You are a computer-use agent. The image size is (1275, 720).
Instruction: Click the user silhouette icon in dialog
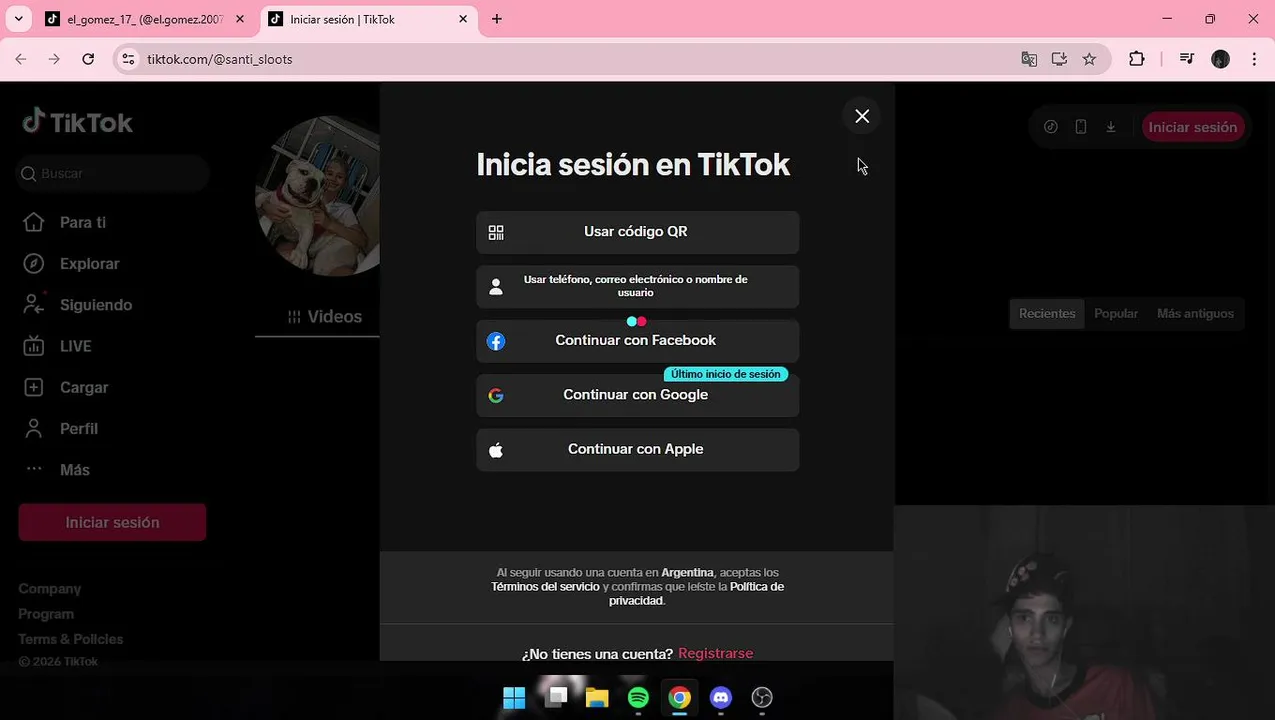(x=496, y=287)
